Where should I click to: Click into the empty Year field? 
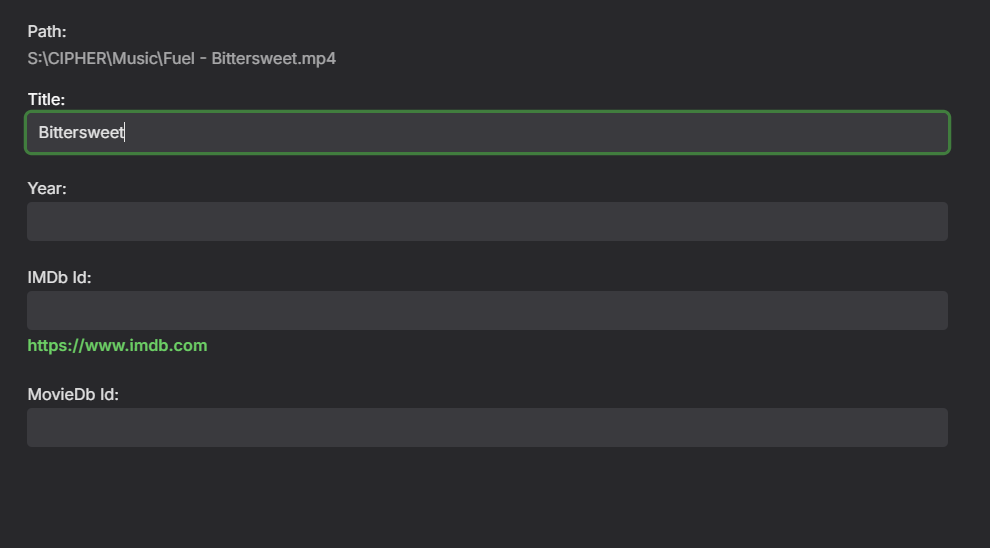coord(487,221)
